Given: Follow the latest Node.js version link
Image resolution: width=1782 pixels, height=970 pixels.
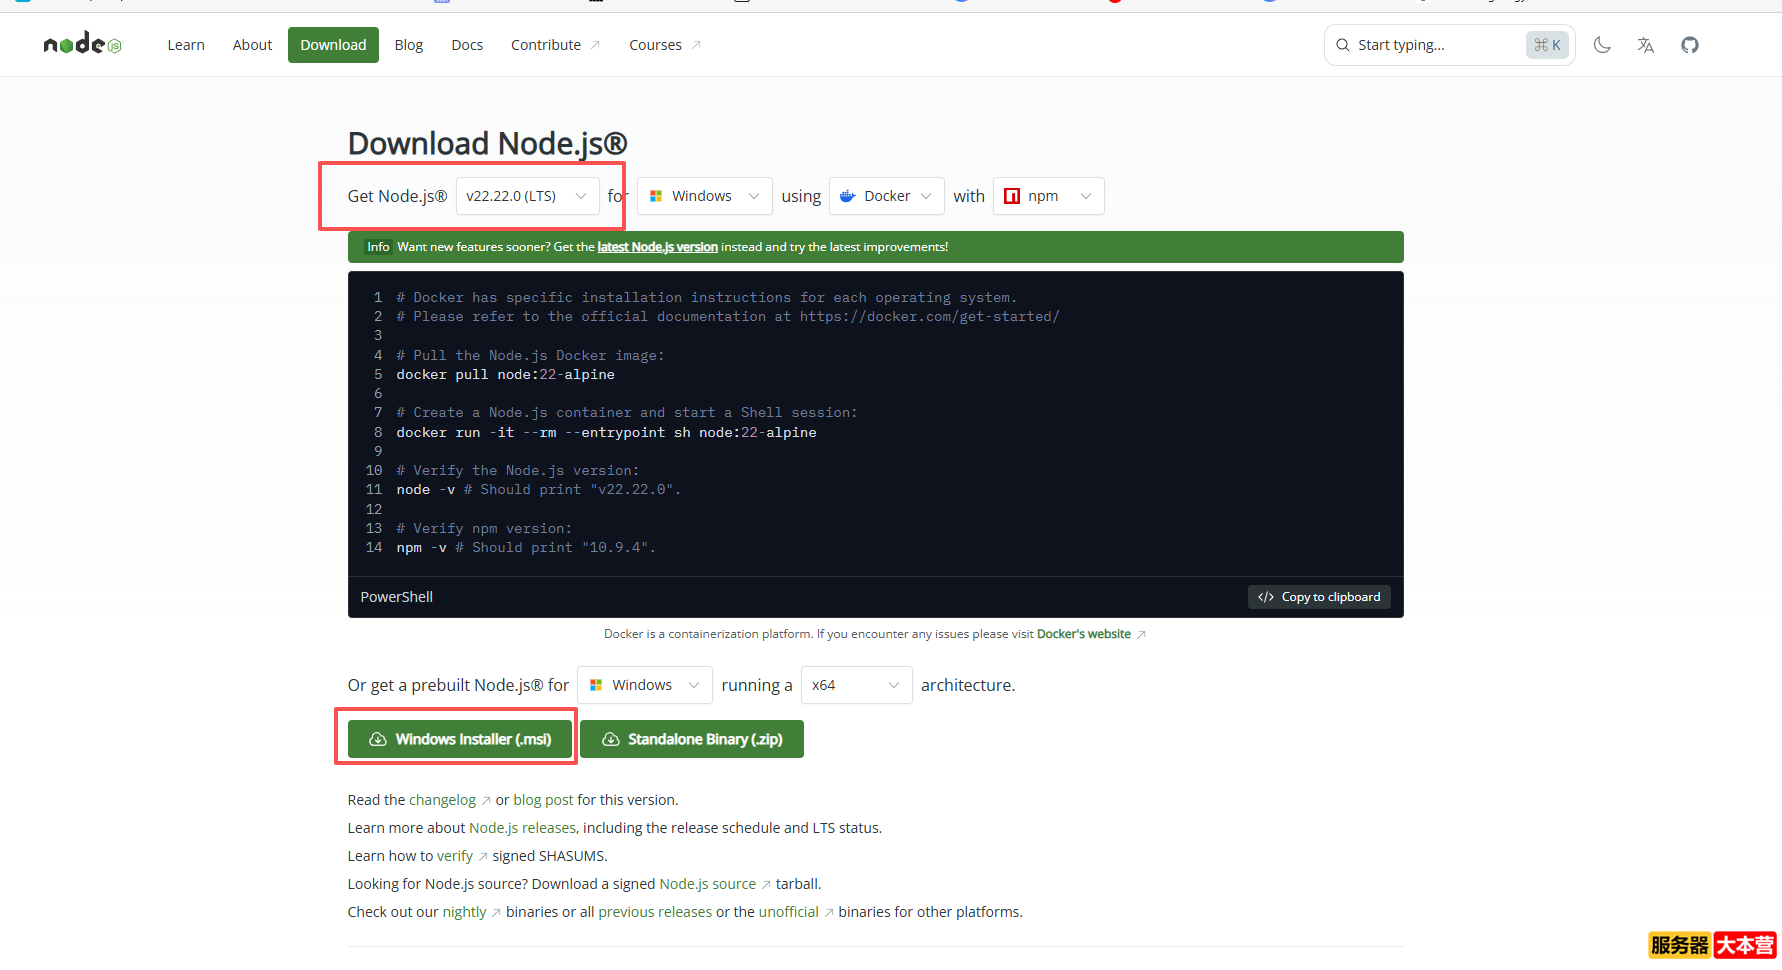Looking at the screenshot, I should point(657,247).
